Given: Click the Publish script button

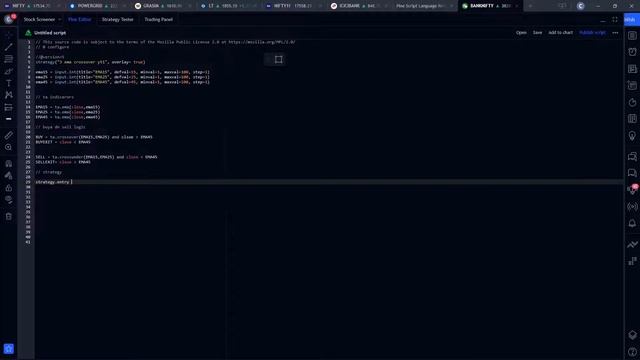Looking at the screenshot, I should (592, 33).
